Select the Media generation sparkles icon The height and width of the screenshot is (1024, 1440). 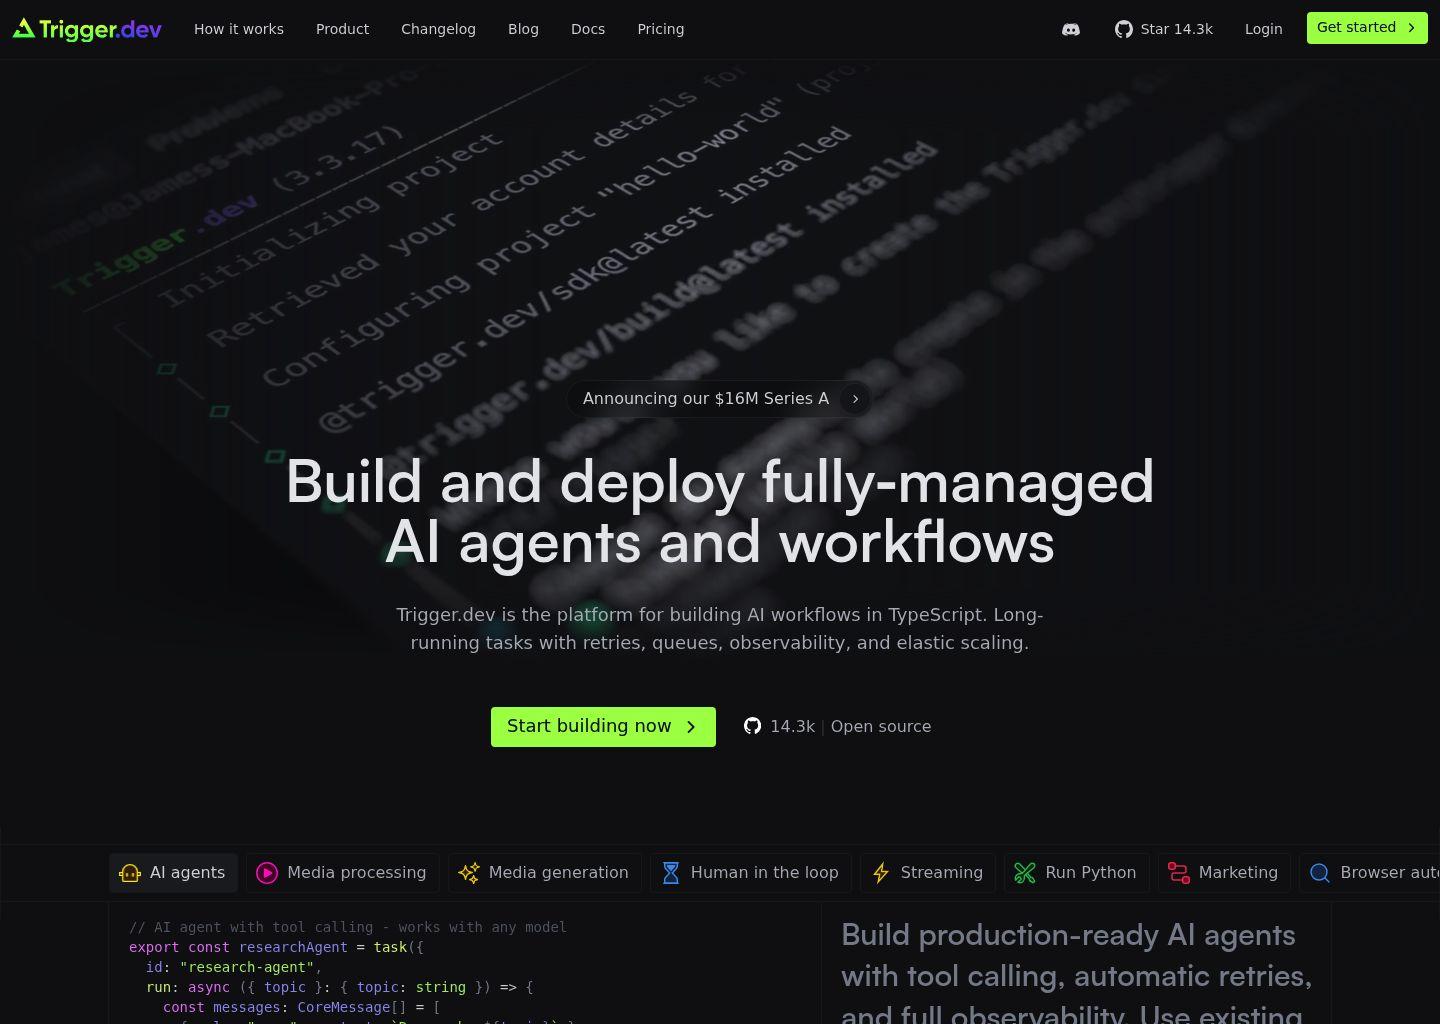(469, 873)
